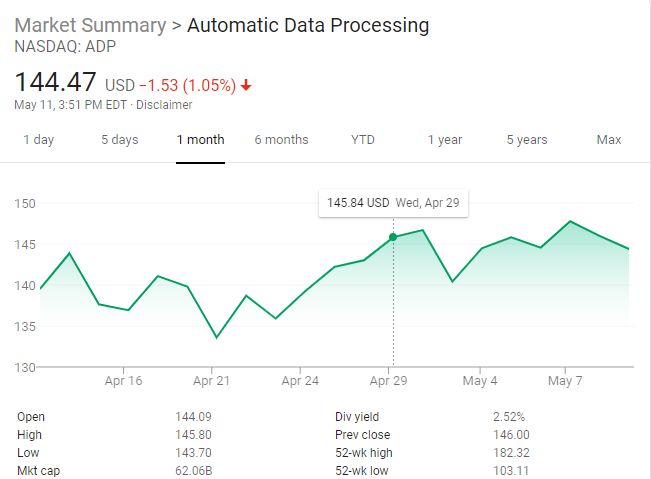Image resolution: width=651 pixels, height=479 pixels.
Task: Select the 1 day range tab
Action: coord(39,140)
